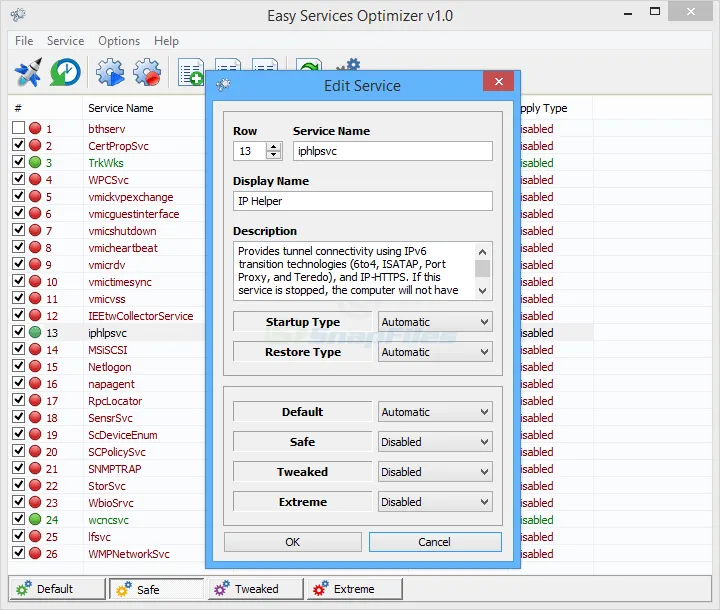Click the app gear icon in main title bar
This screenshot has width=720, height=610.
(x=18, y=15)
